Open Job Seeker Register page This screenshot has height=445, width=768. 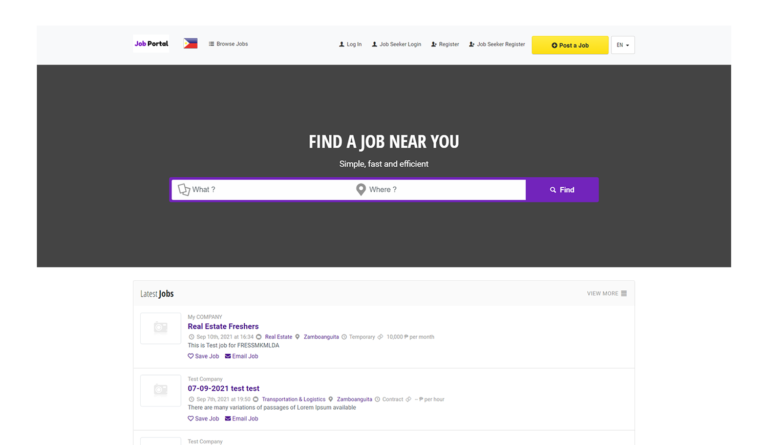[x=497, y=45]
